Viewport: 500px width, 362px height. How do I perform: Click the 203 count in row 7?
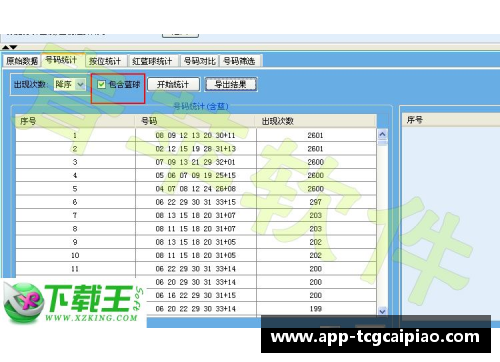click(x=315, y=215)
